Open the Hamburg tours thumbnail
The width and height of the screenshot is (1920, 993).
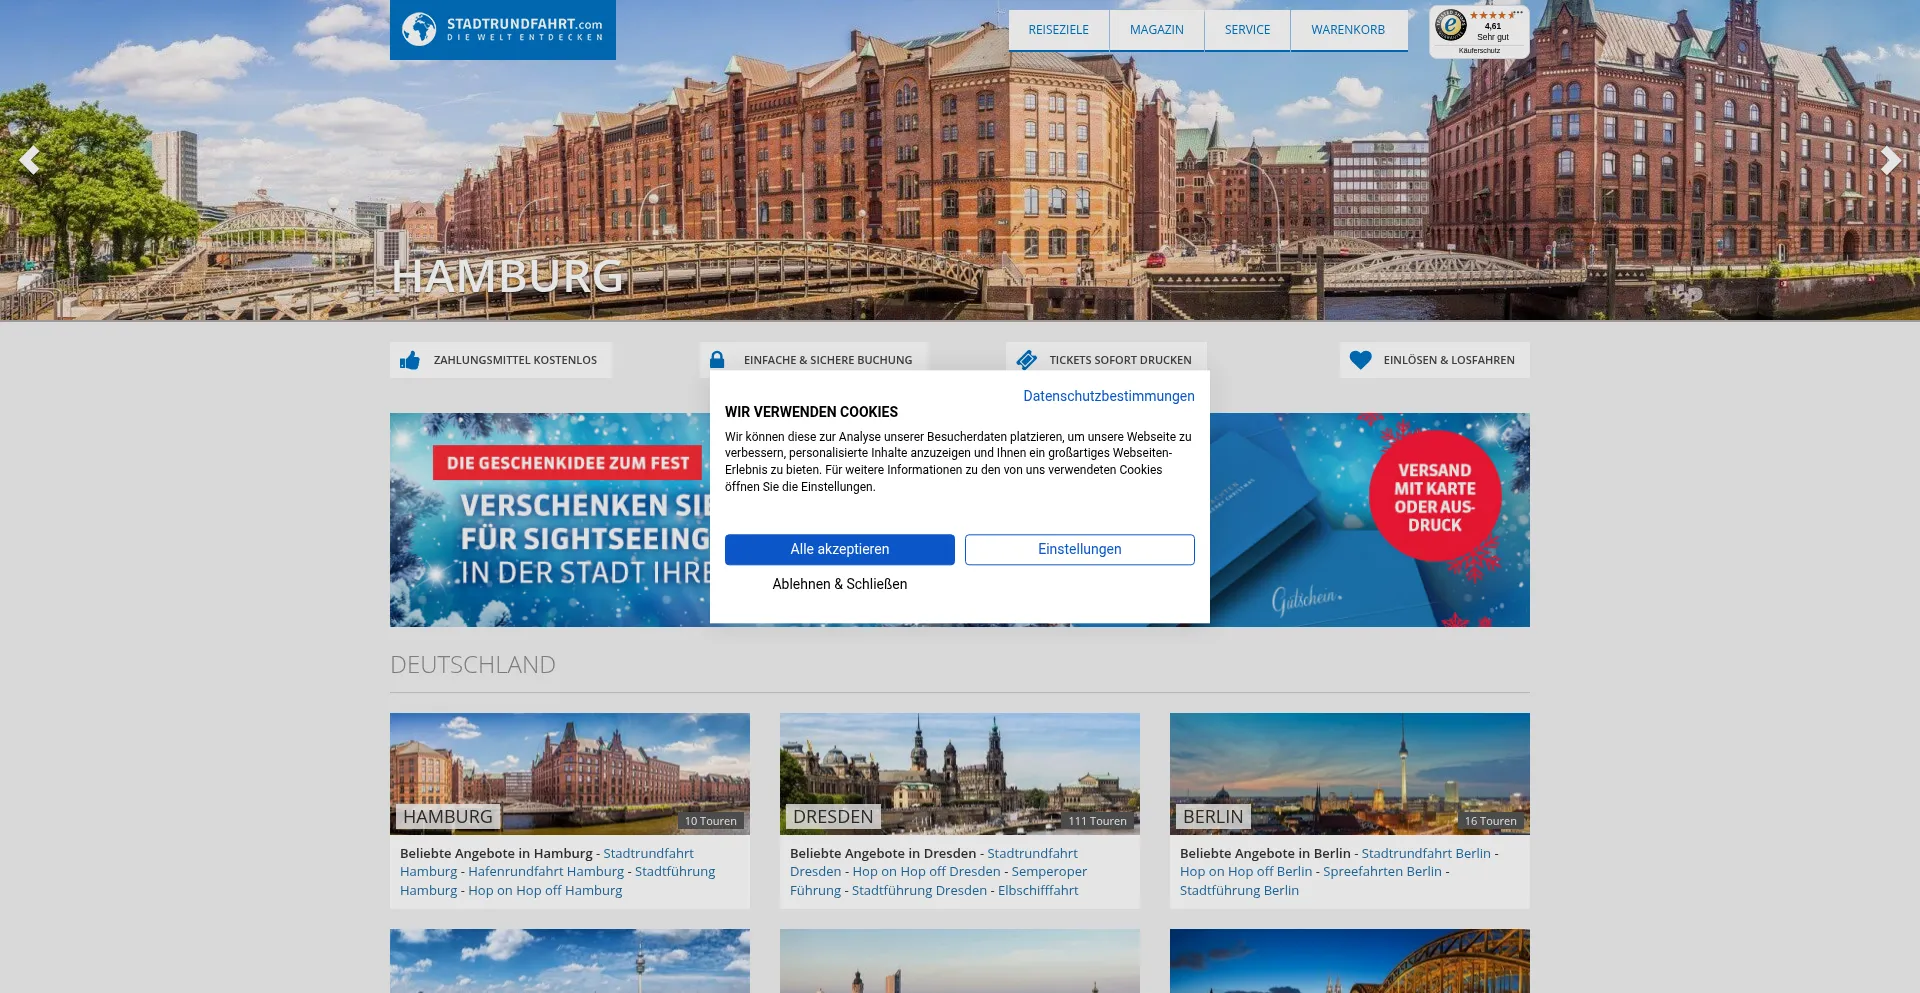click(569, 773)
